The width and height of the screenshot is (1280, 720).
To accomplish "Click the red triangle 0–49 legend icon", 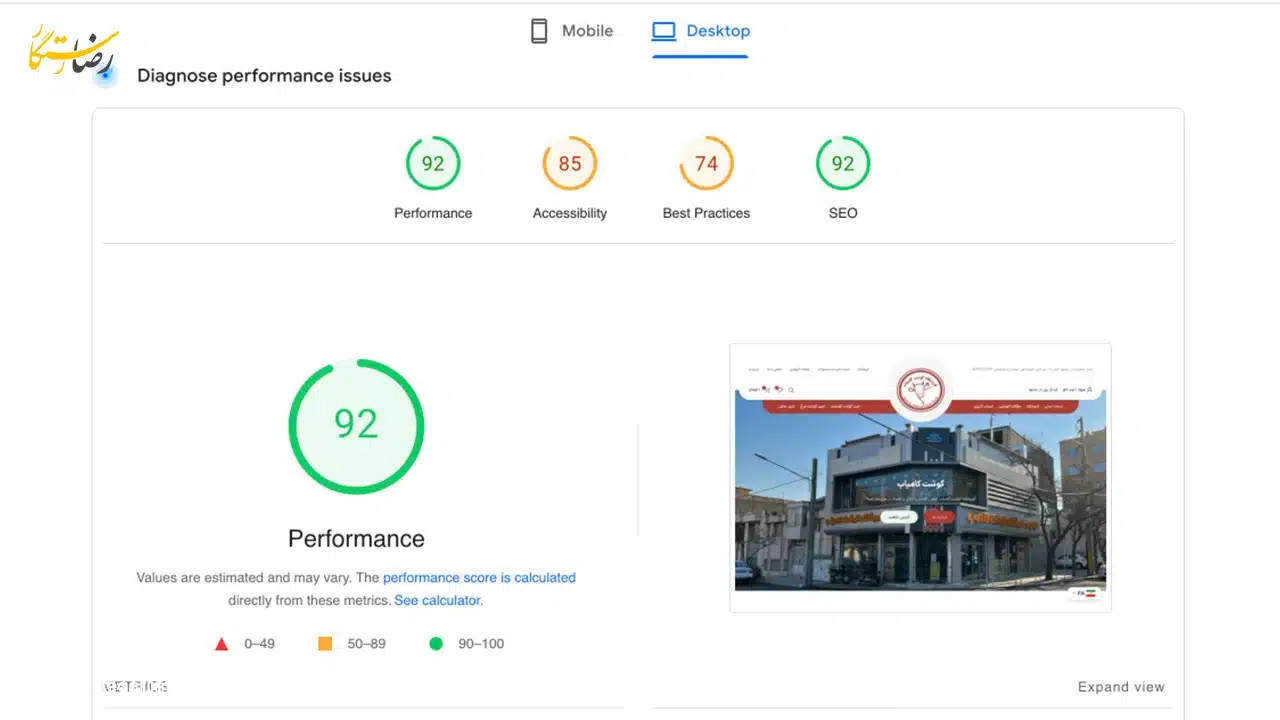I will [x=222, y=644].
